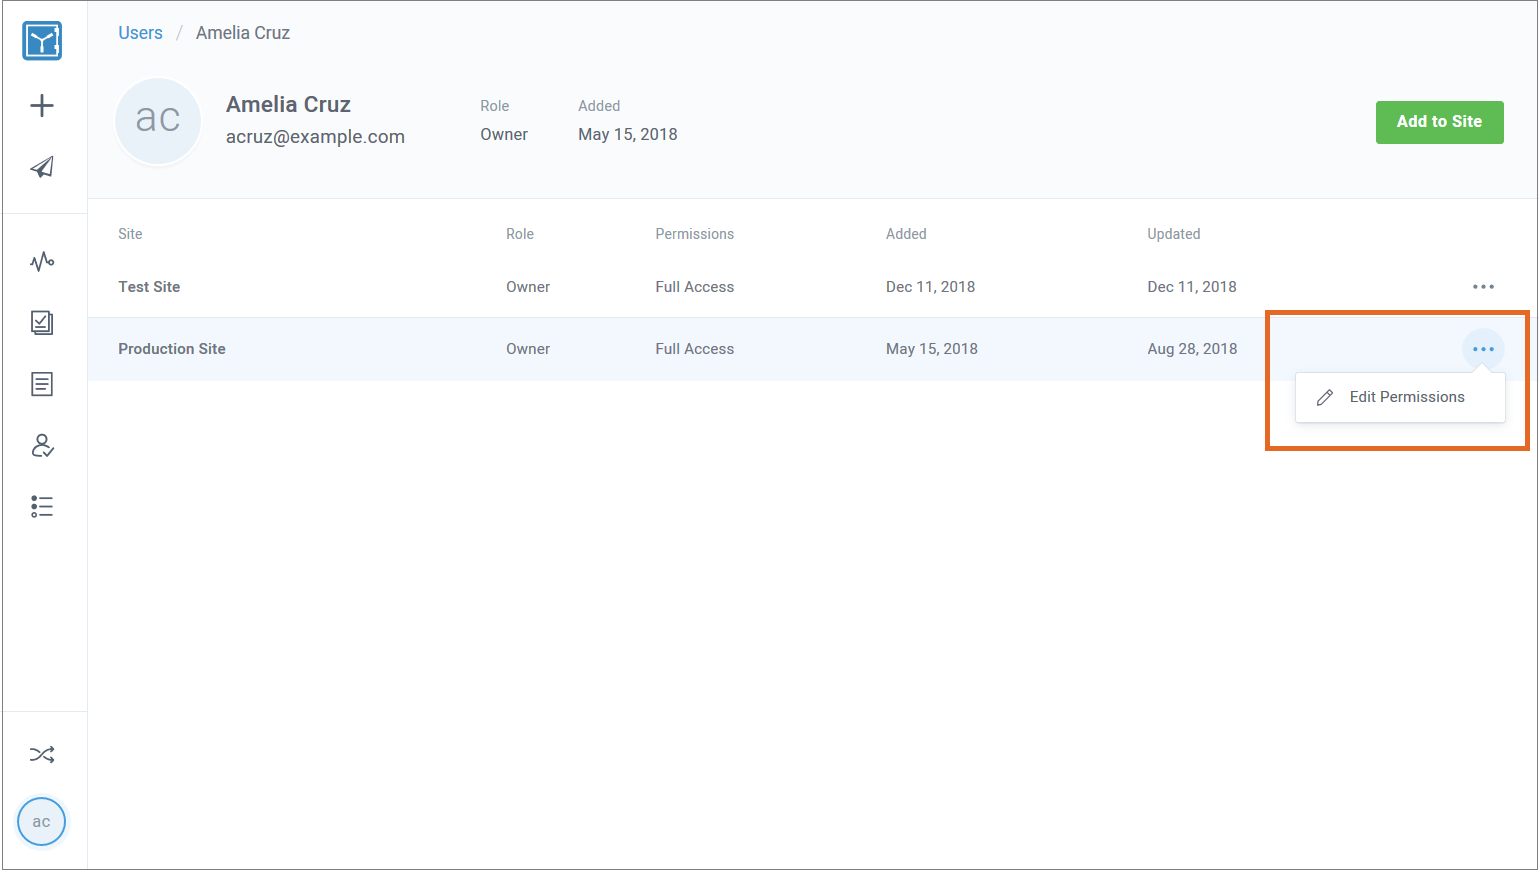
Task: Open more options for Test Site row
Action: [1483, 287]
